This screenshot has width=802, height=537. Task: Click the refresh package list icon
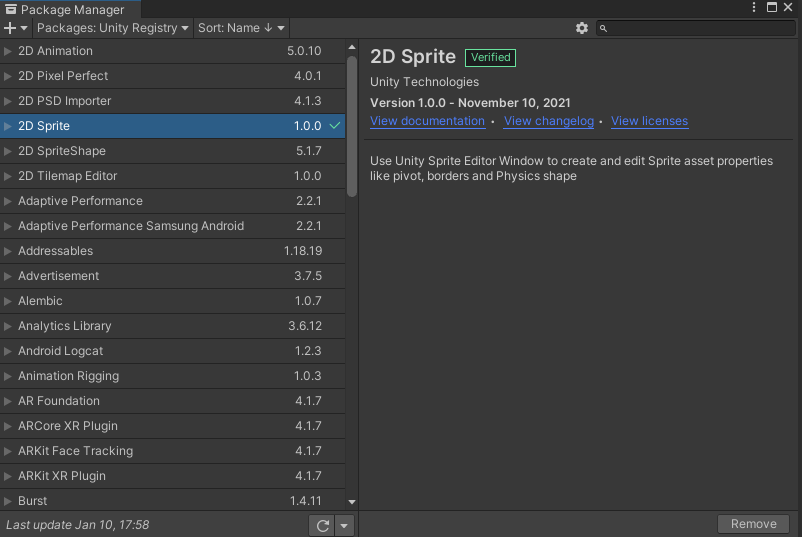322,525
